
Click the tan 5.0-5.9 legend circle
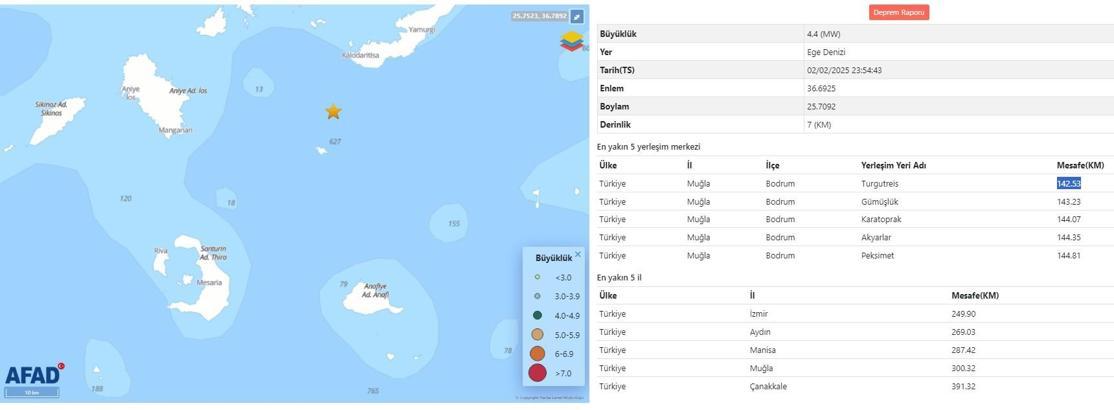point(538,334)
